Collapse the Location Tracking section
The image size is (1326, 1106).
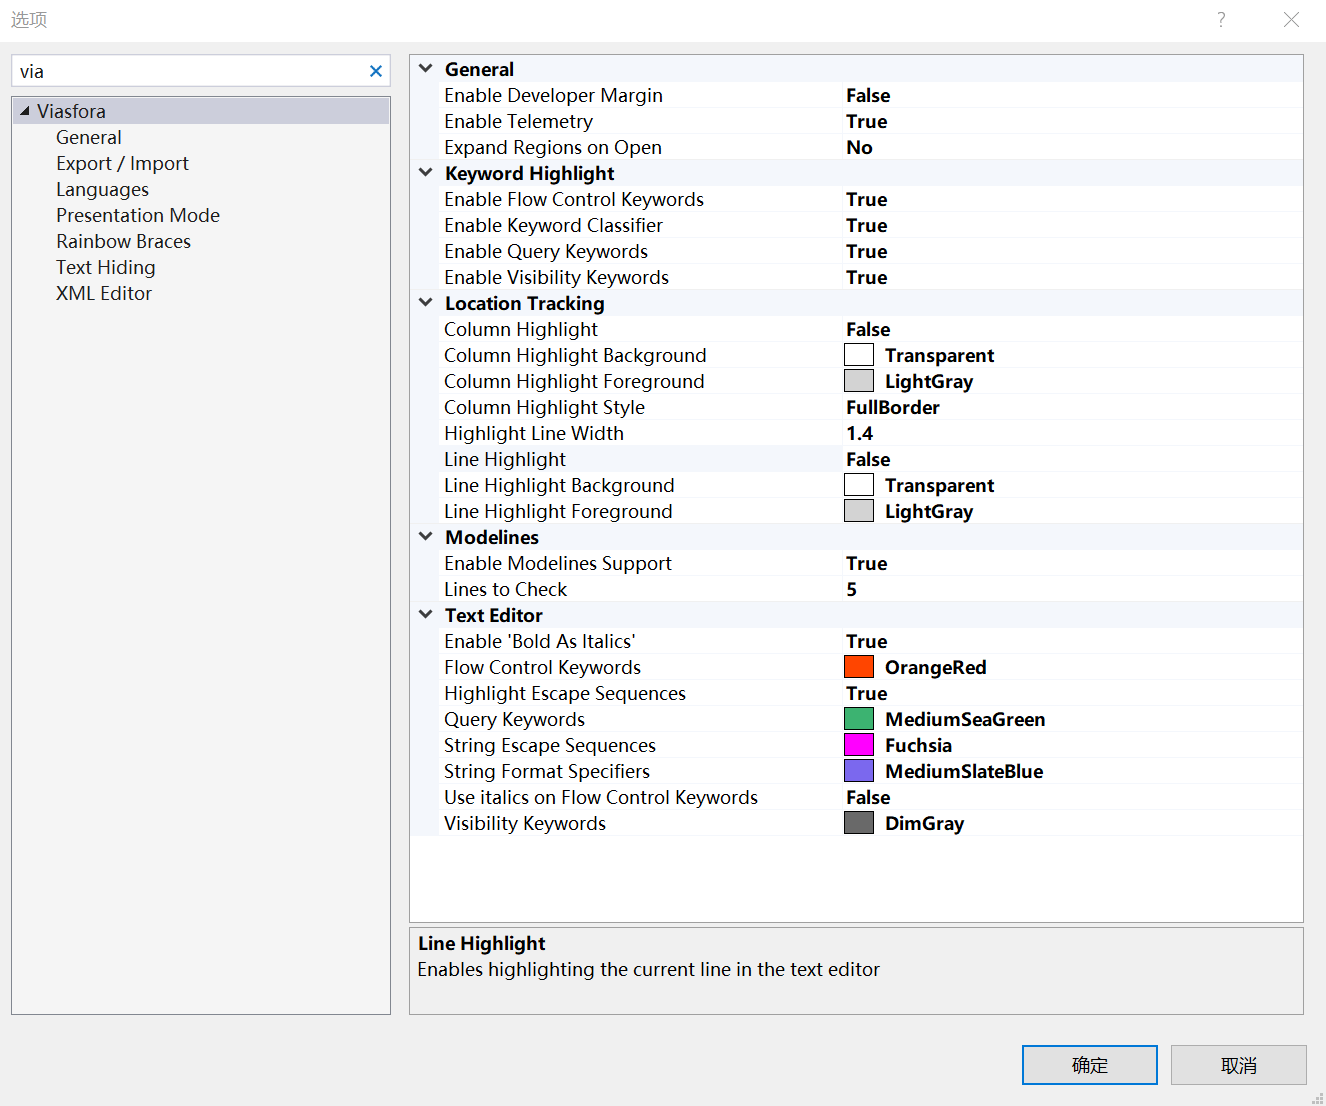pos(426,303)
